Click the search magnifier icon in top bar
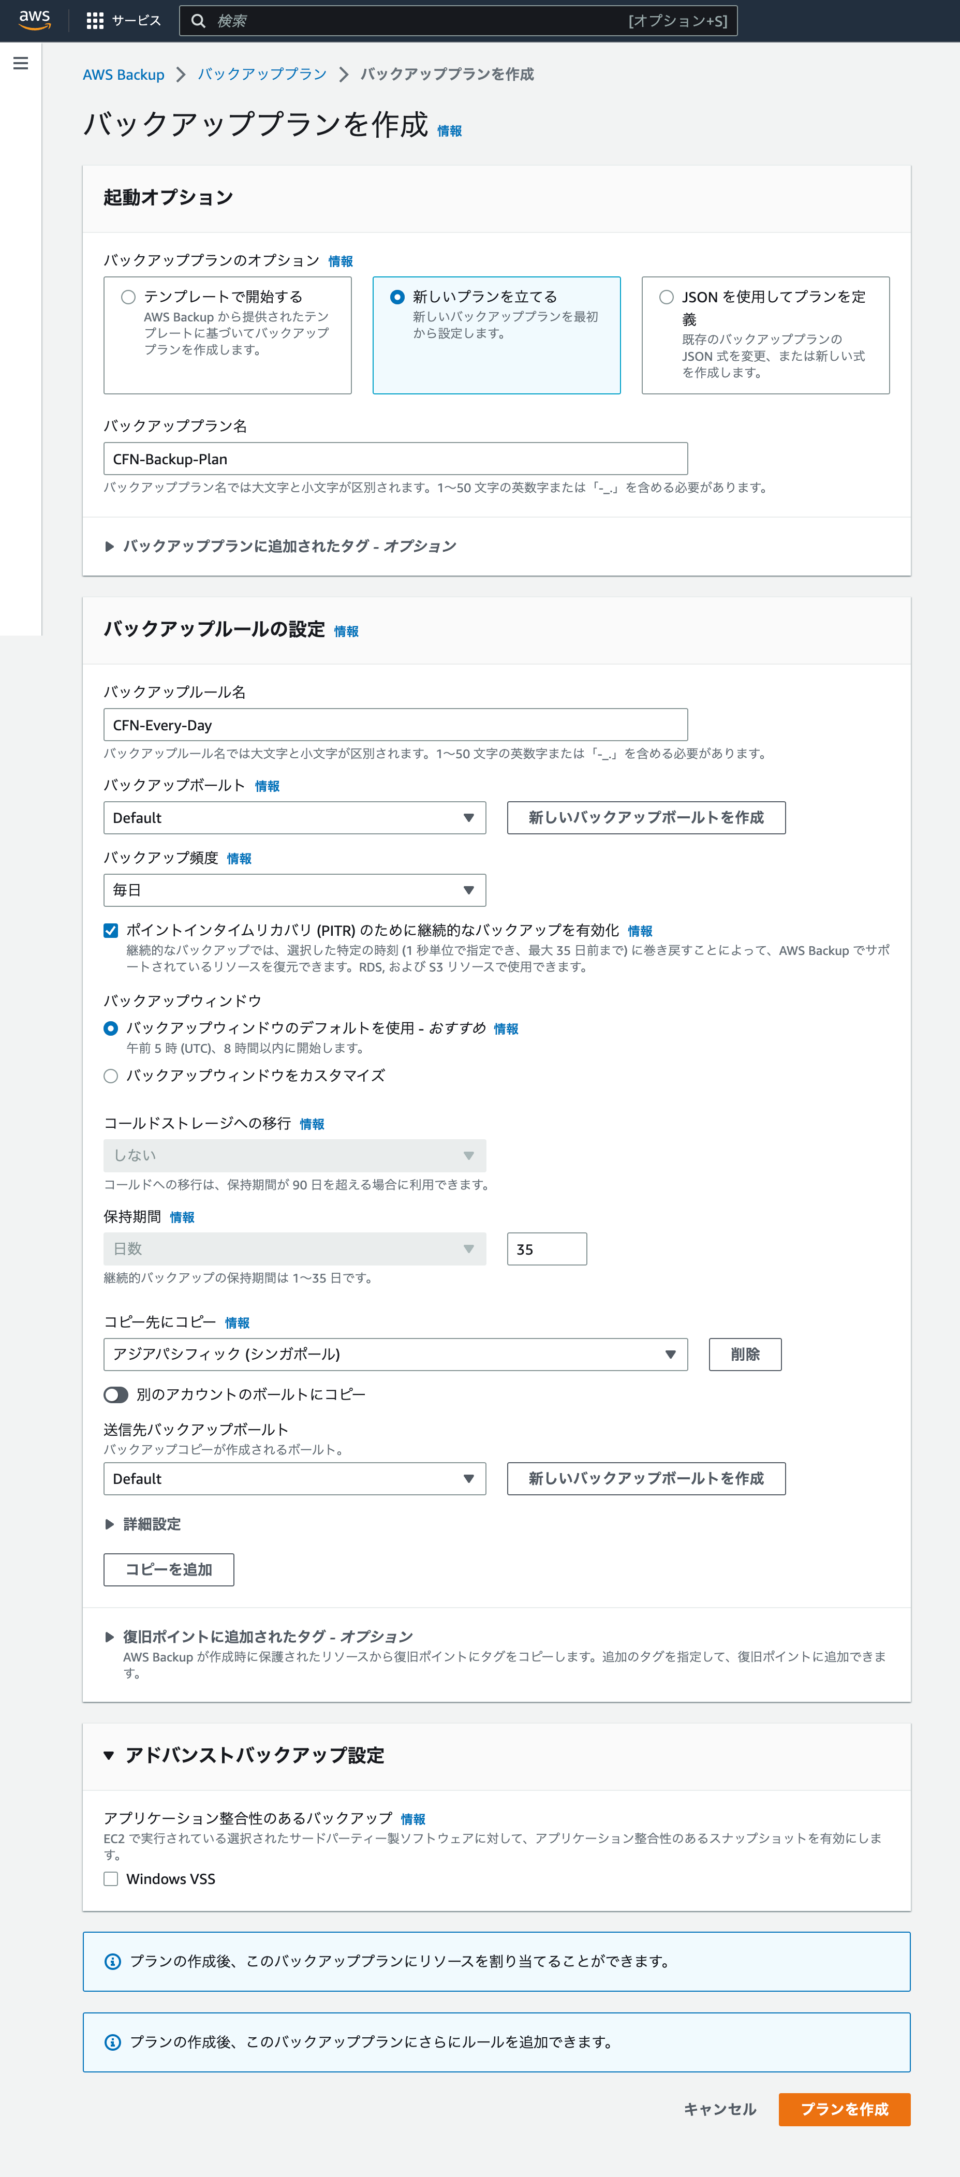The image size is (960, 2177). [200, 20]
